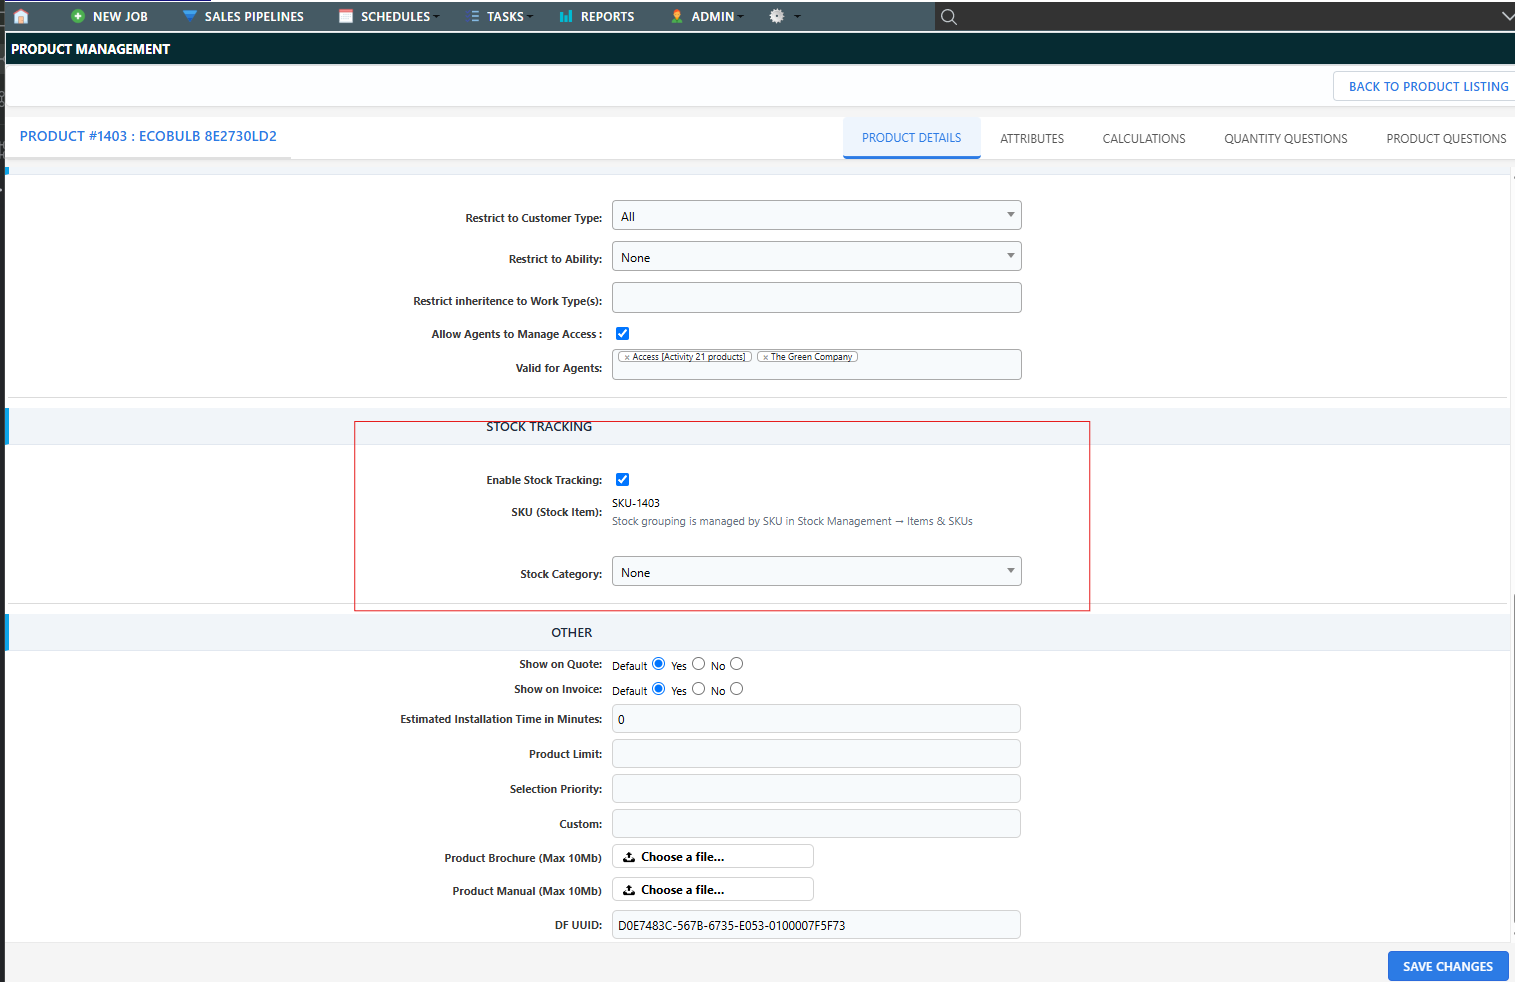
Task: Open the settings gear icon
Action: [776, 16]
